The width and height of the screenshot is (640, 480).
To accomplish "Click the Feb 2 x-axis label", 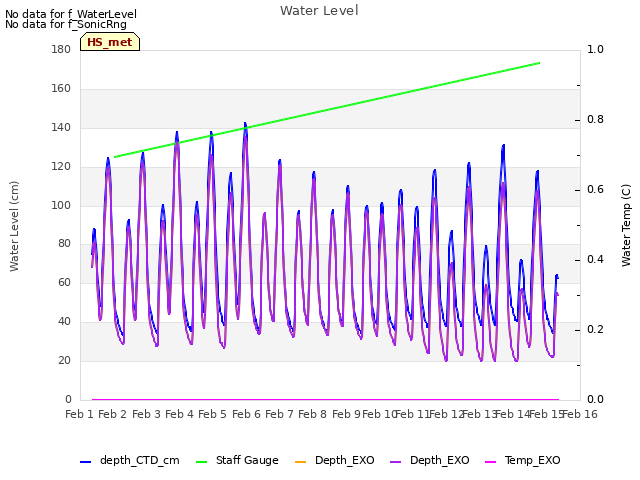I will pos(113,414).
